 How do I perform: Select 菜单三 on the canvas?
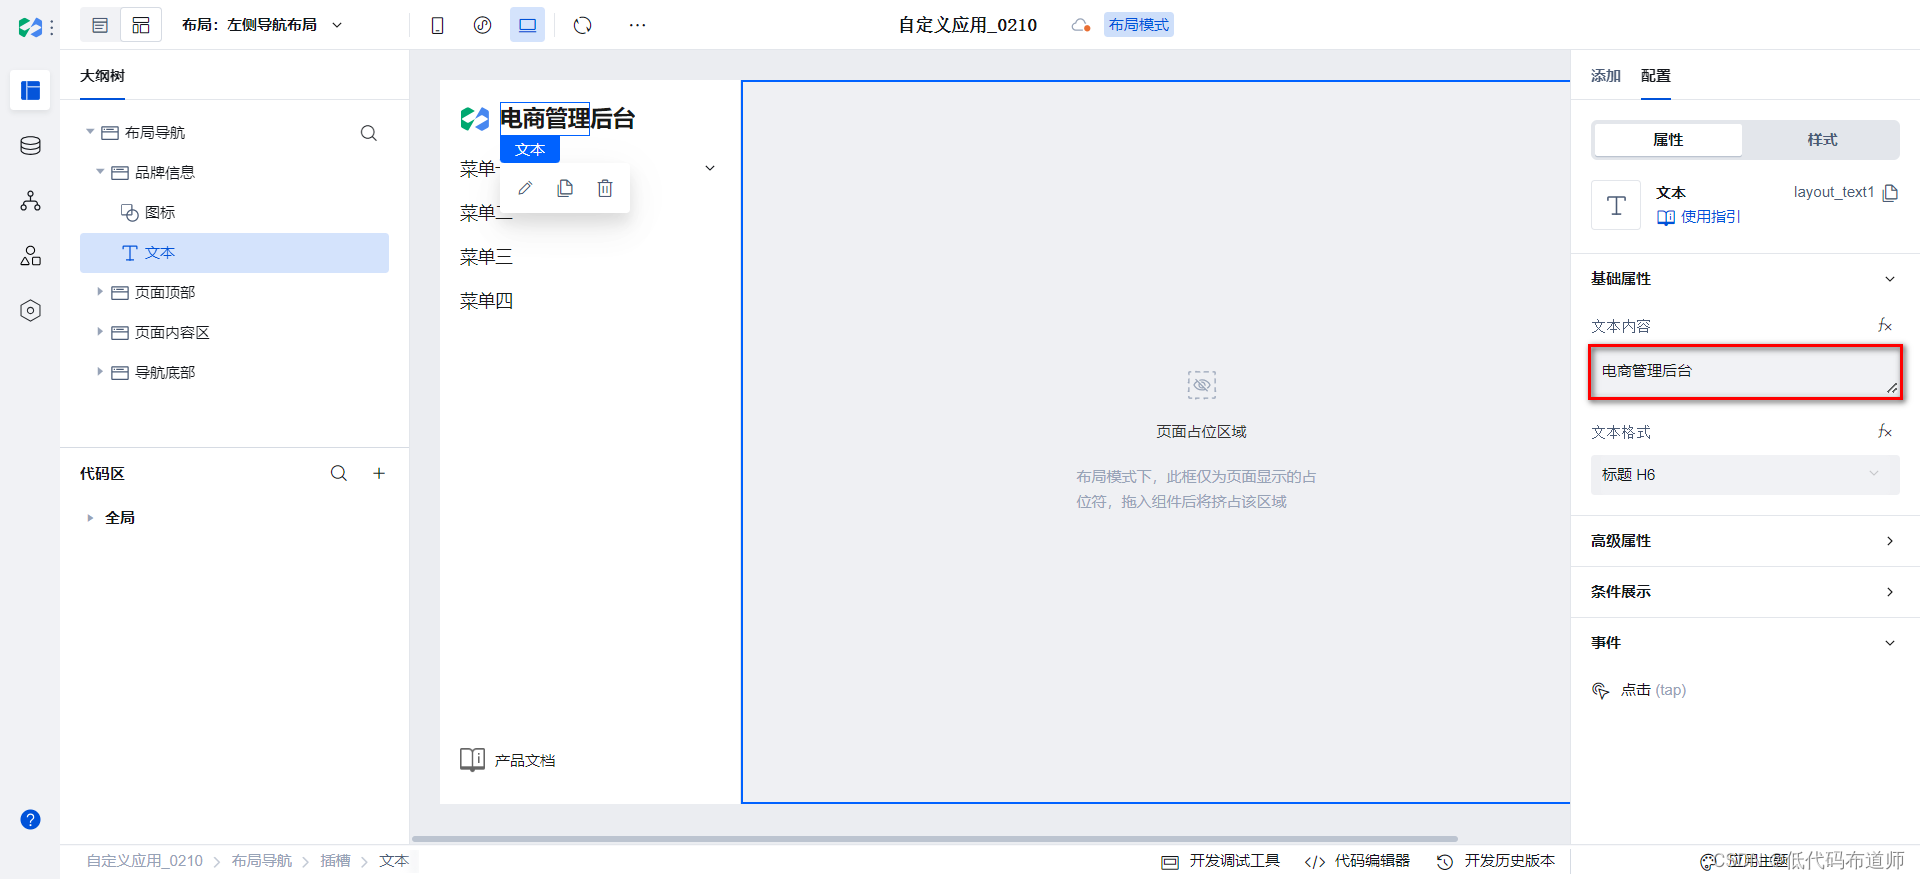coord(486,257)
